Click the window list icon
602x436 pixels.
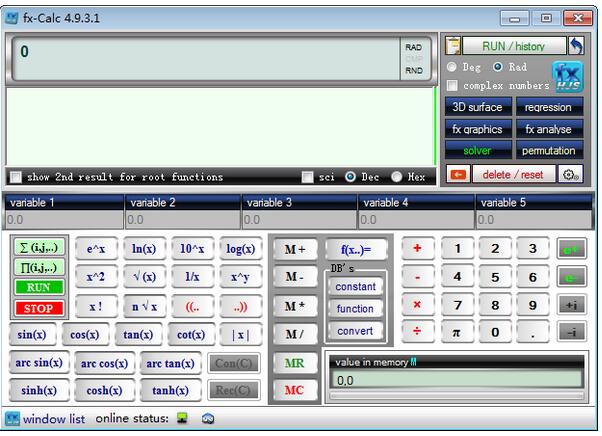tap(12, 419)
